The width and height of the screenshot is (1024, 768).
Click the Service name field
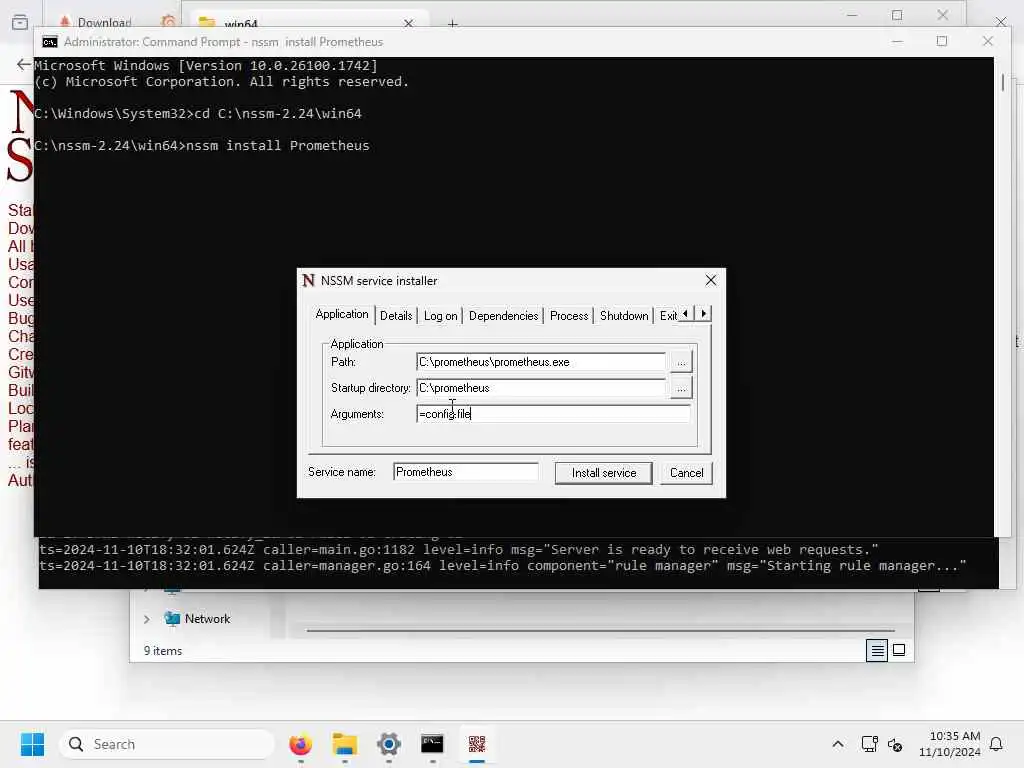(x=466, y=472)
